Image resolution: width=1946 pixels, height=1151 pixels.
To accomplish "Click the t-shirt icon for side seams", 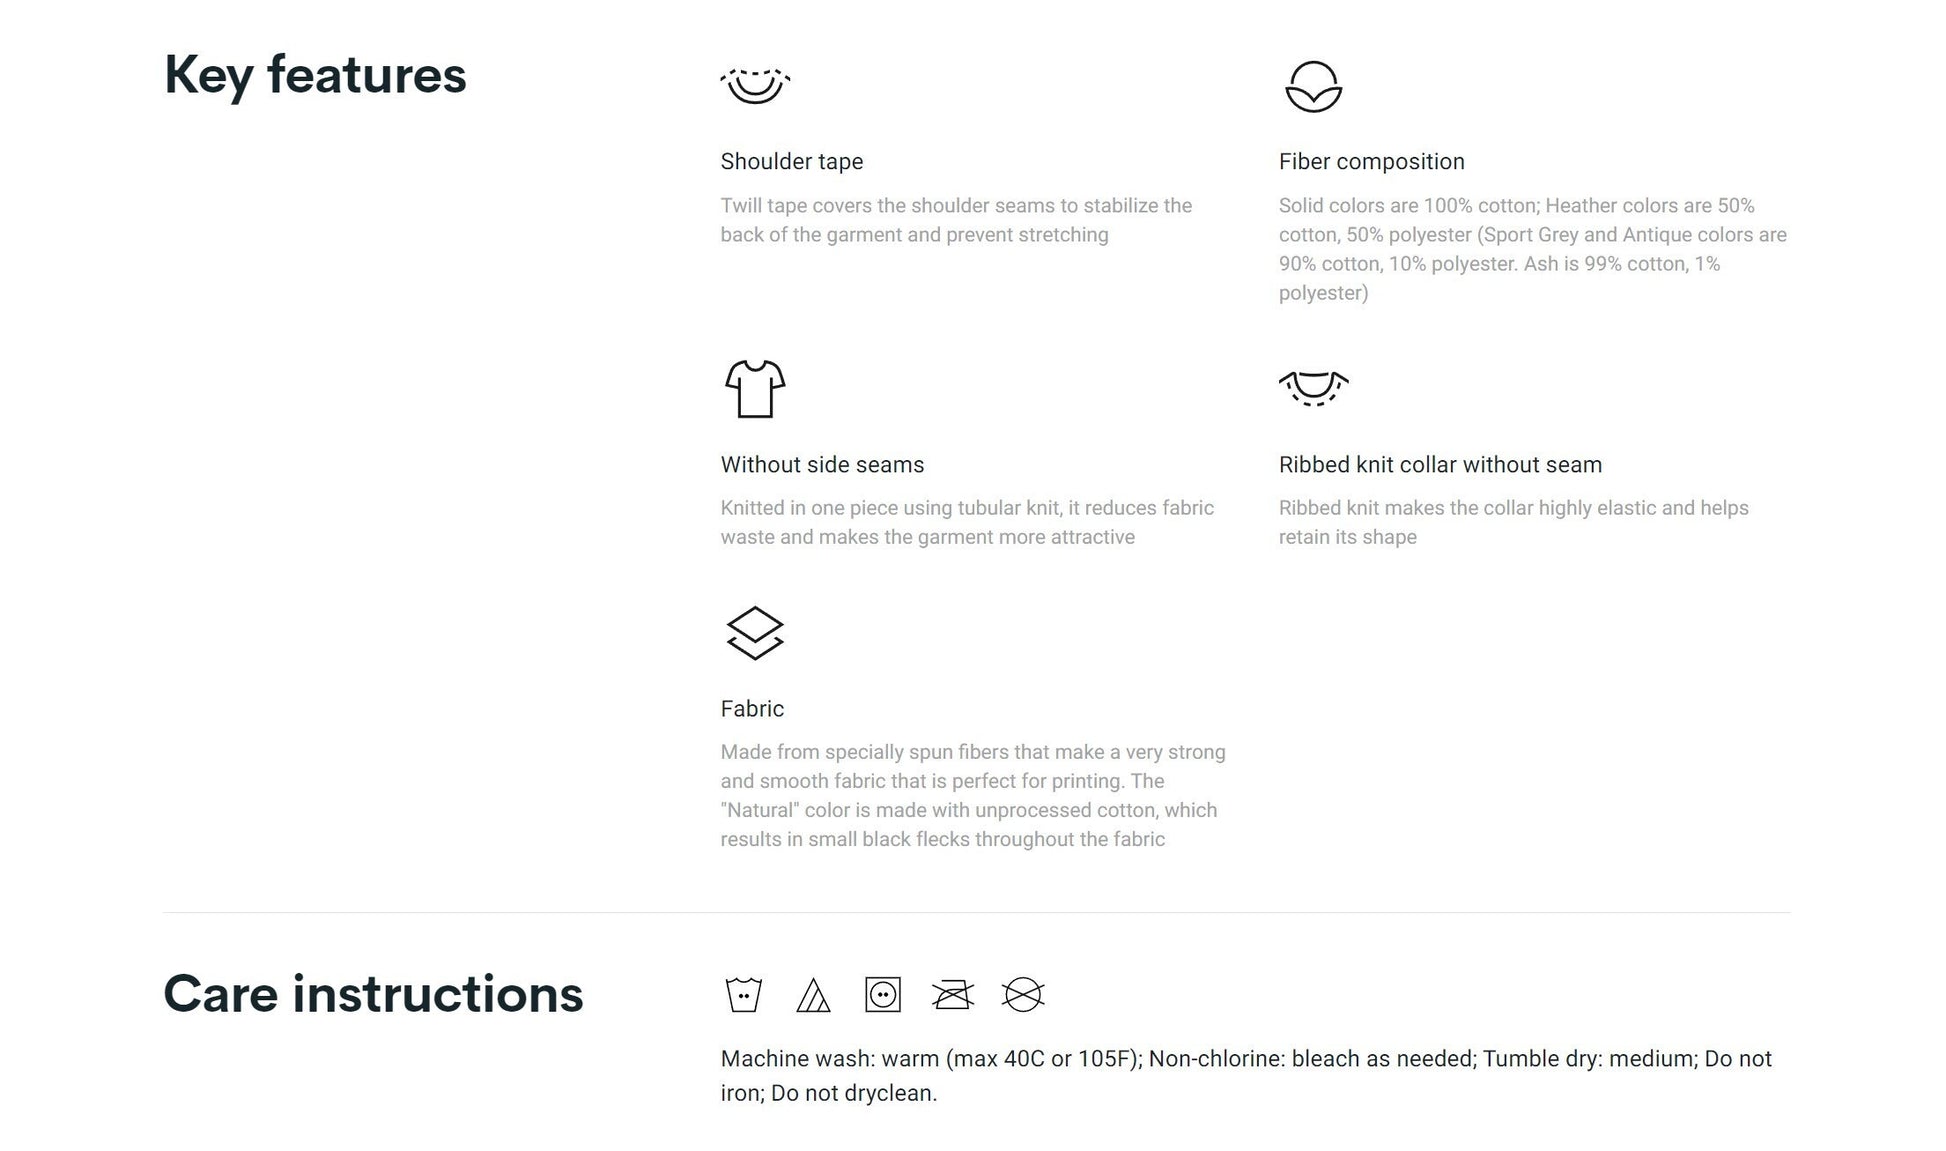I will point(755,388).
